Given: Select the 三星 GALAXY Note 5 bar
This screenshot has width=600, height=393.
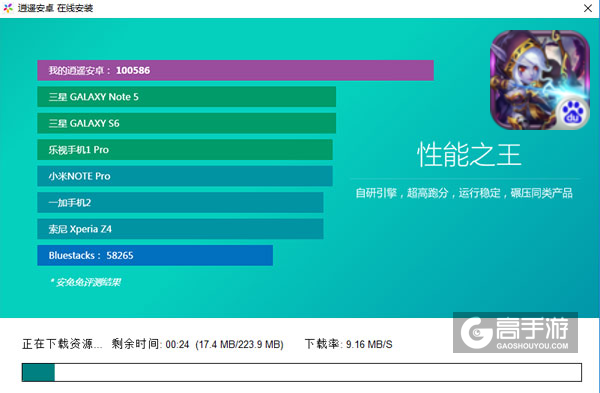Looking at the screenshot, I should 186,97.
